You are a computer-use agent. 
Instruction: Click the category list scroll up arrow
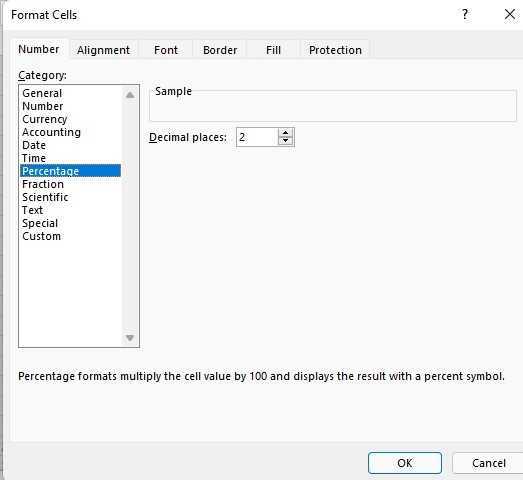point(130,95)
